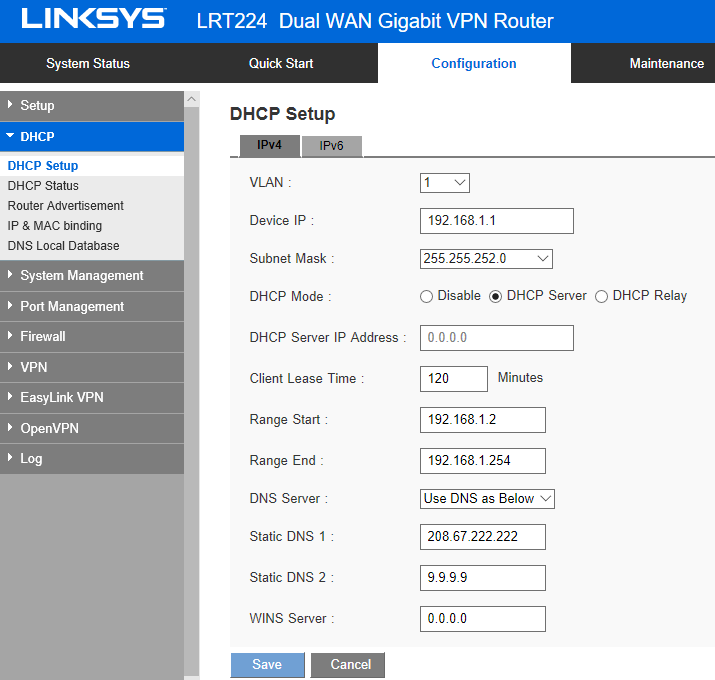This screenshot has width=715, height=680.
Task: Click the Static DNS 2 field
Action: [482, 578]
